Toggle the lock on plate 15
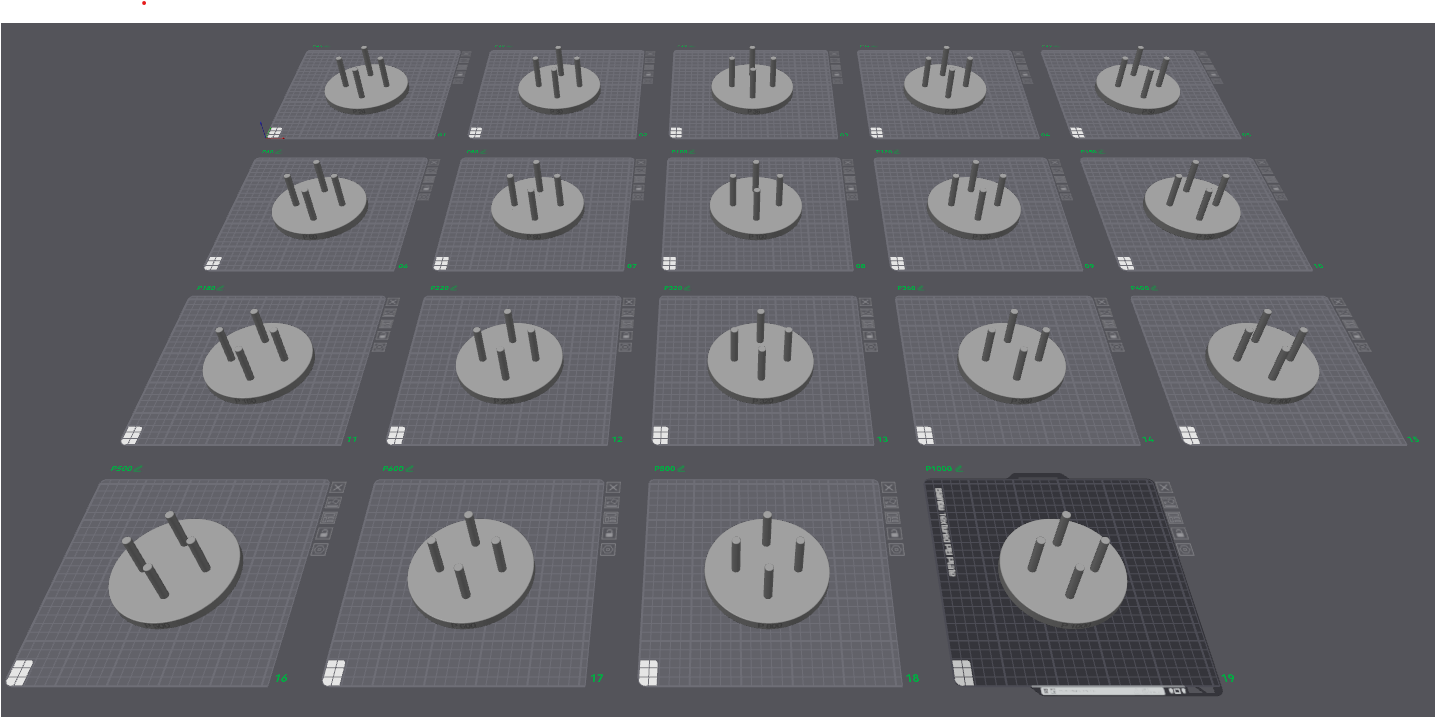 (1357, 336)
